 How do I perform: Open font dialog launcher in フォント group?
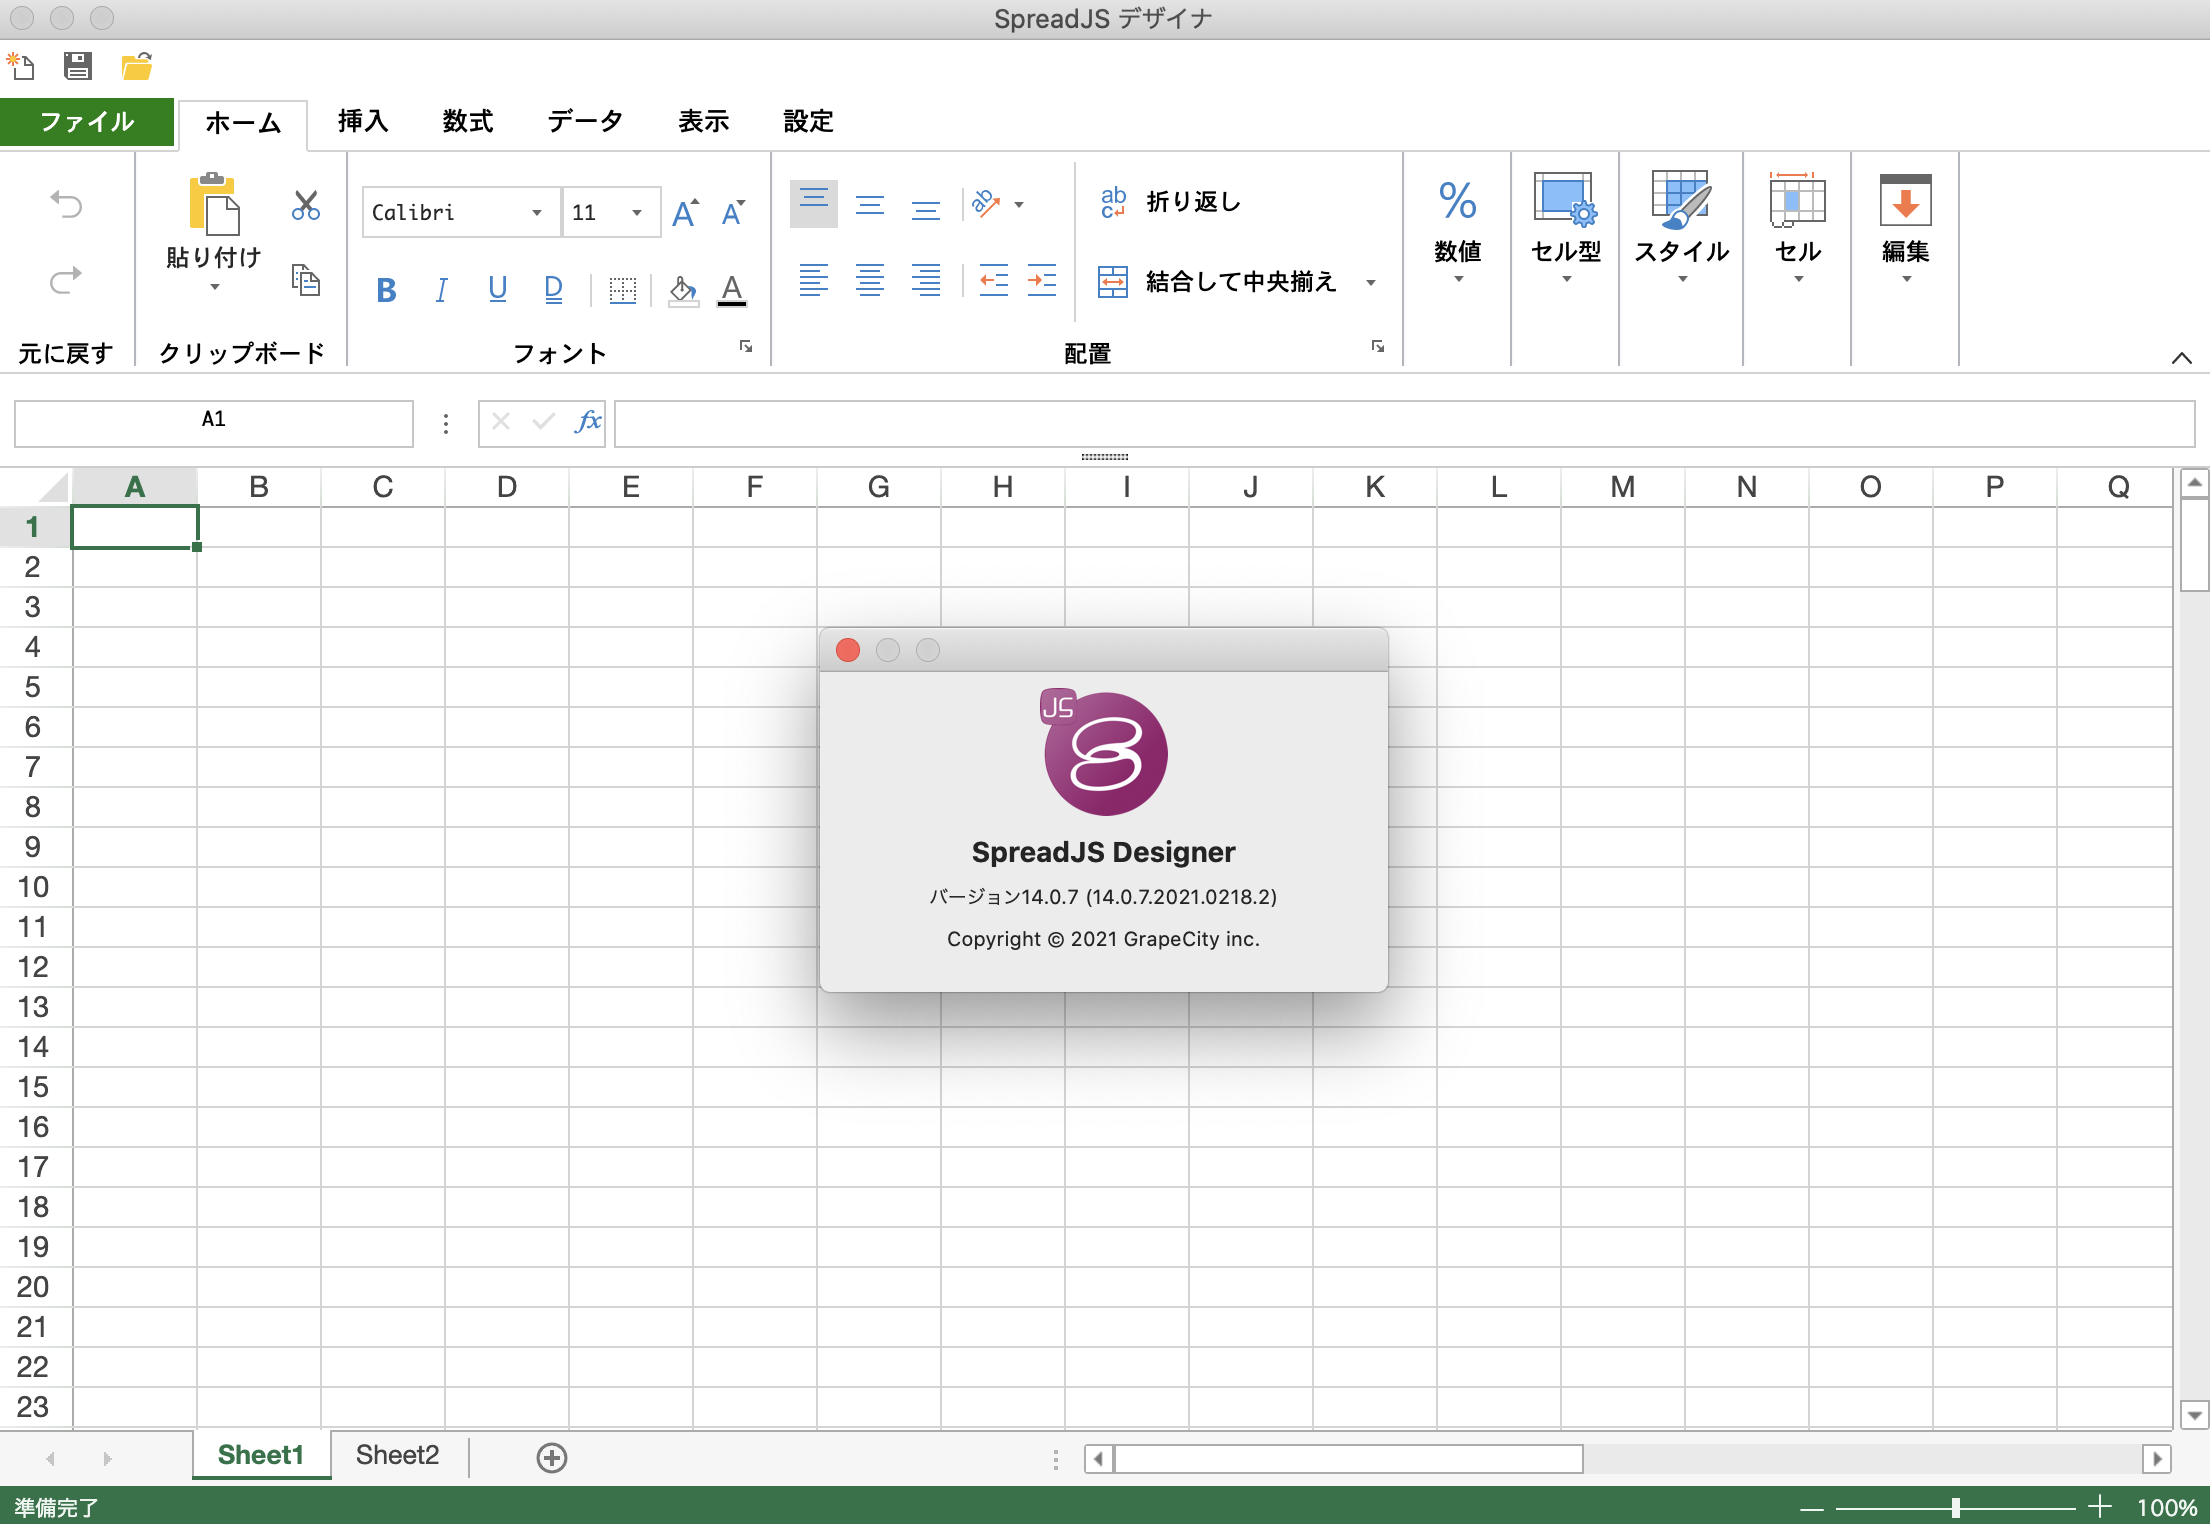[x=746, y=346]
